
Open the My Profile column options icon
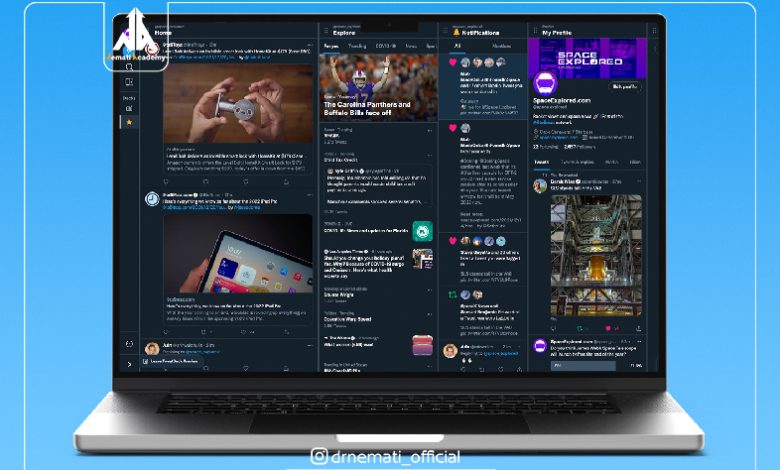click(654, 31)
